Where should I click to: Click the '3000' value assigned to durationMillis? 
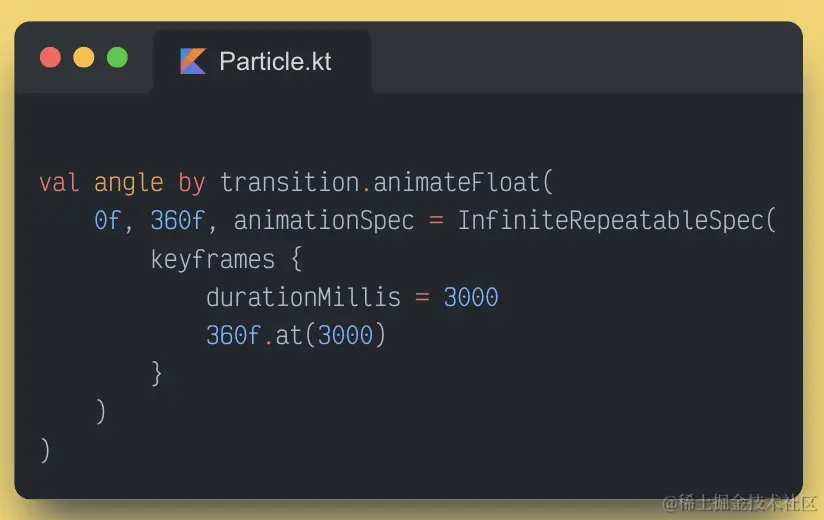tap(471, 297)
